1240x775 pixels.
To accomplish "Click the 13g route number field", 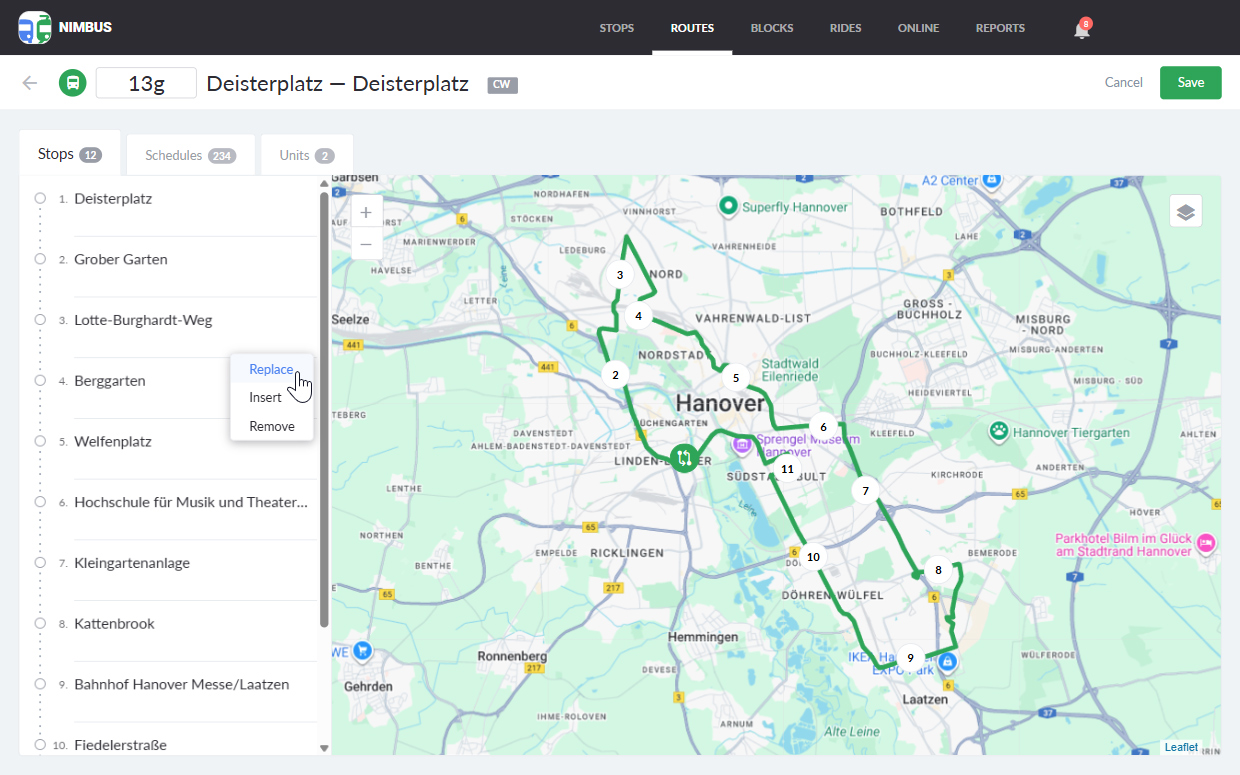I will (x=146, y=83).
